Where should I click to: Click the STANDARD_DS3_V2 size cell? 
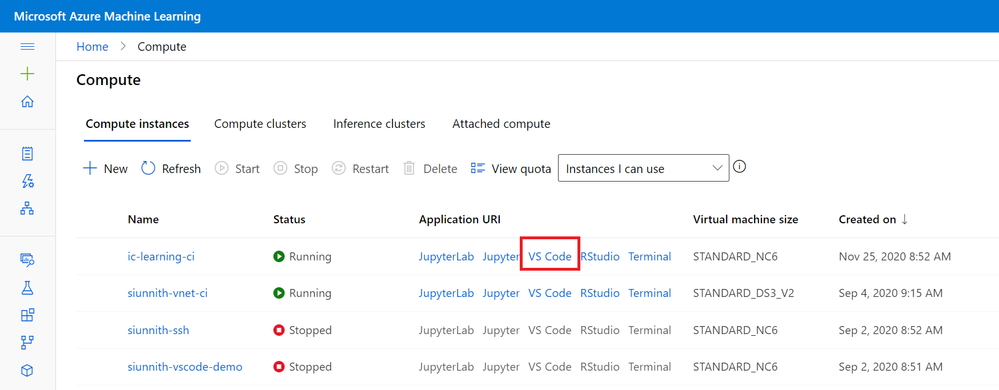[x=744, y=293]
